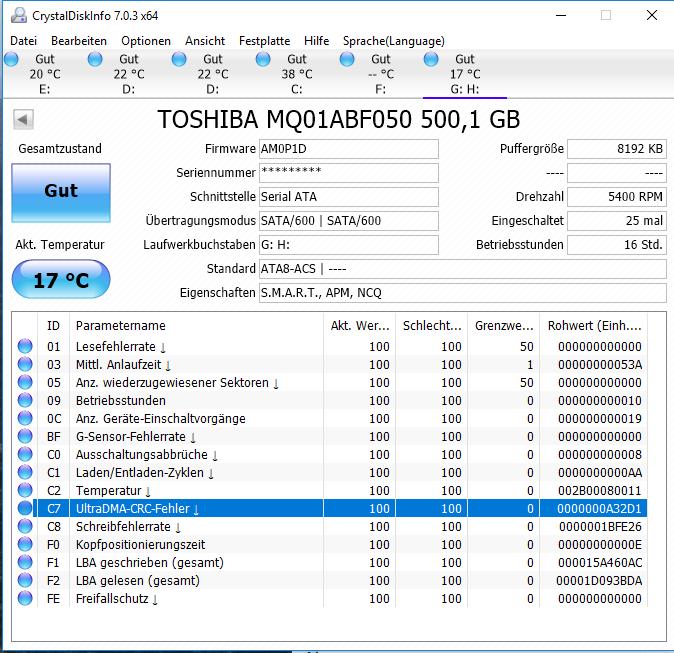Select the G: H: drive tab

coord(465,74)
